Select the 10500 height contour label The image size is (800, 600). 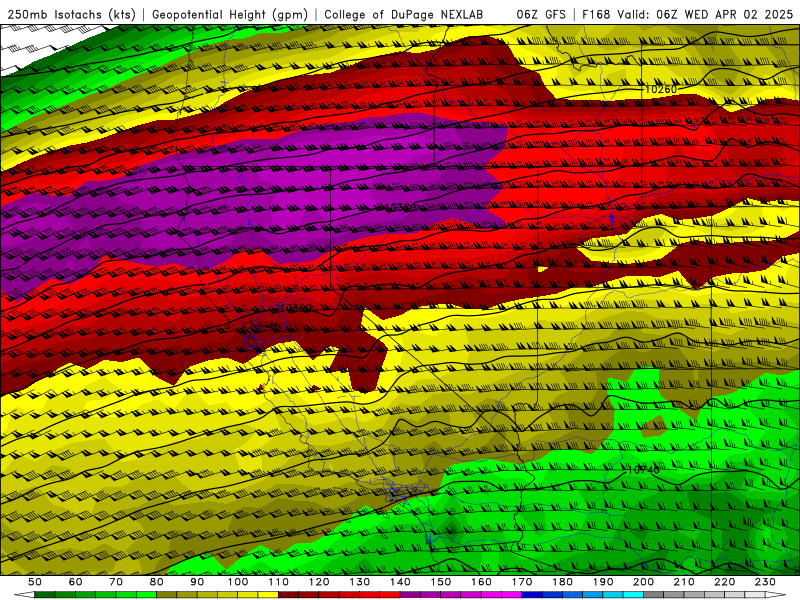coord(296,308)
